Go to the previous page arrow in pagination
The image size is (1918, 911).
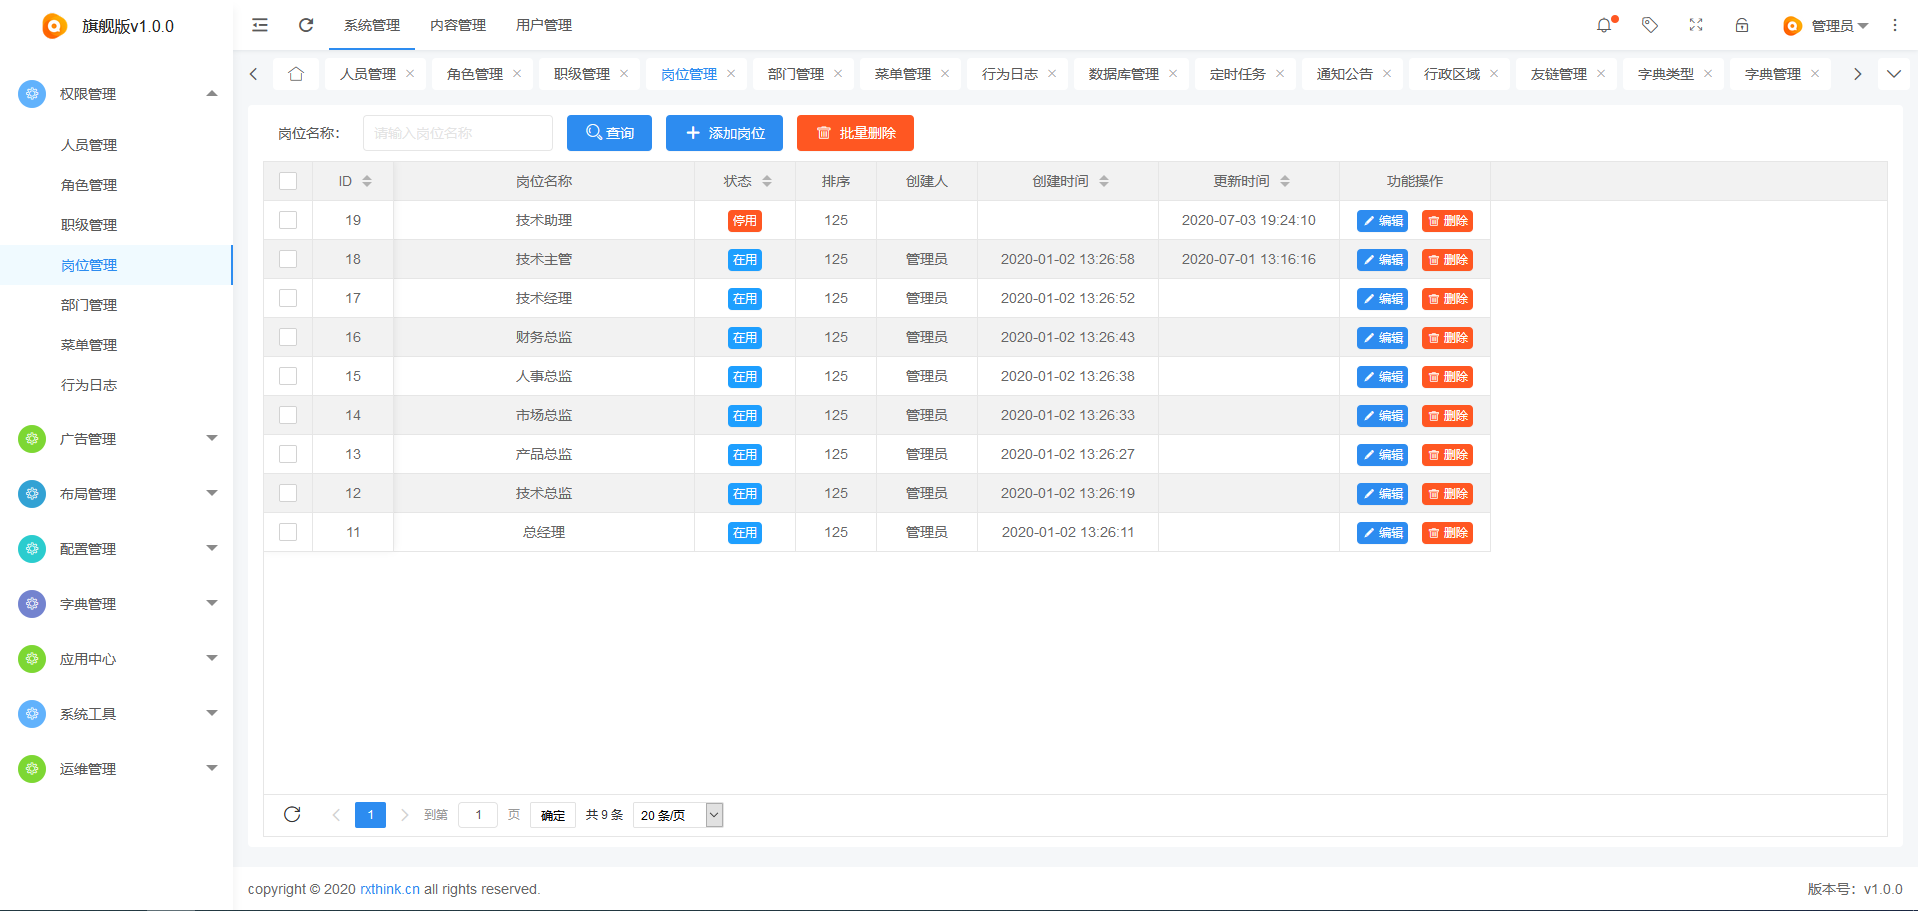click(x=336, y=815)
